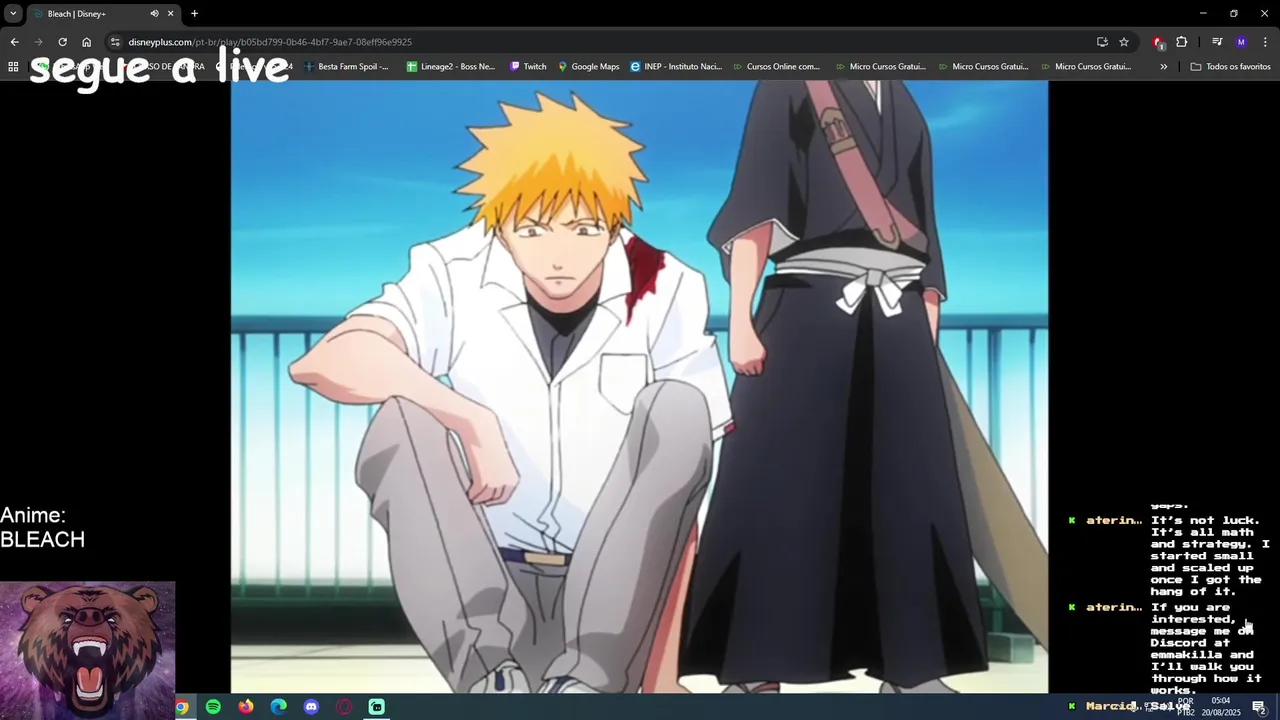Open a new browser tab
This screenshot has width=1280, height=720.
(194, 14)
